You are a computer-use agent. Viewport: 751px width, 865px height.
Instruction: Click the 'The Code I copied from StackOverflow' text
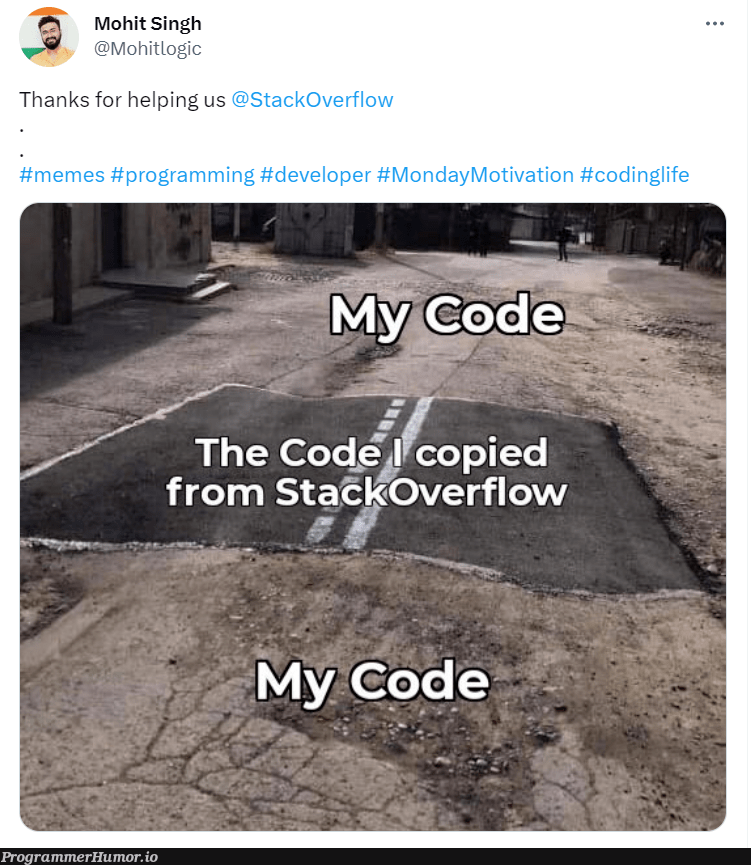pyautogui.click(x=376, y=472)
